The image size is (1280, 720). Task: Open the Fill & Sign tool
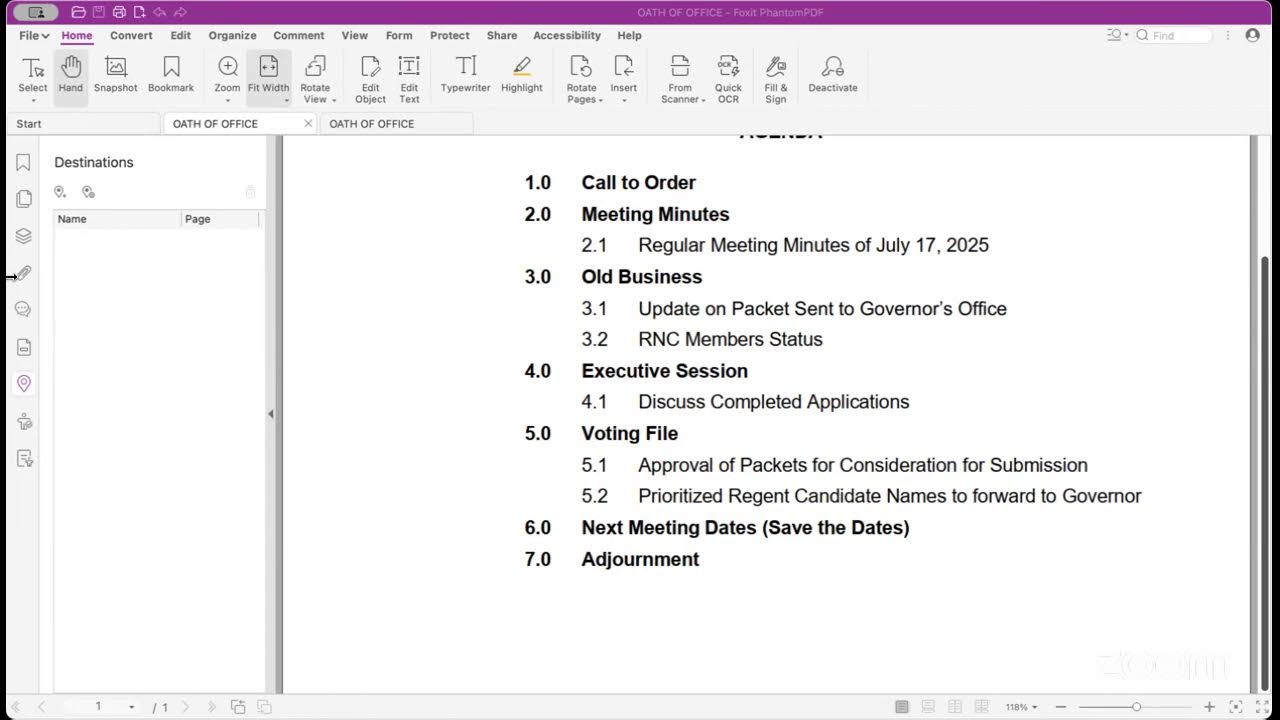pyautogui.click(x=776, y=78)
